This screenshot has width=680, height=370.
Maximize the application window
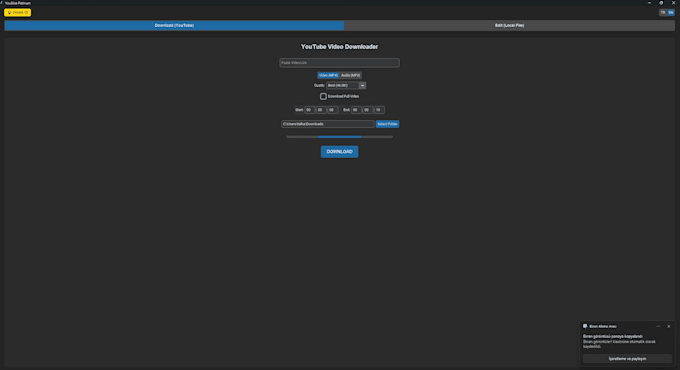pyautogui.click(x=661, y=3)
